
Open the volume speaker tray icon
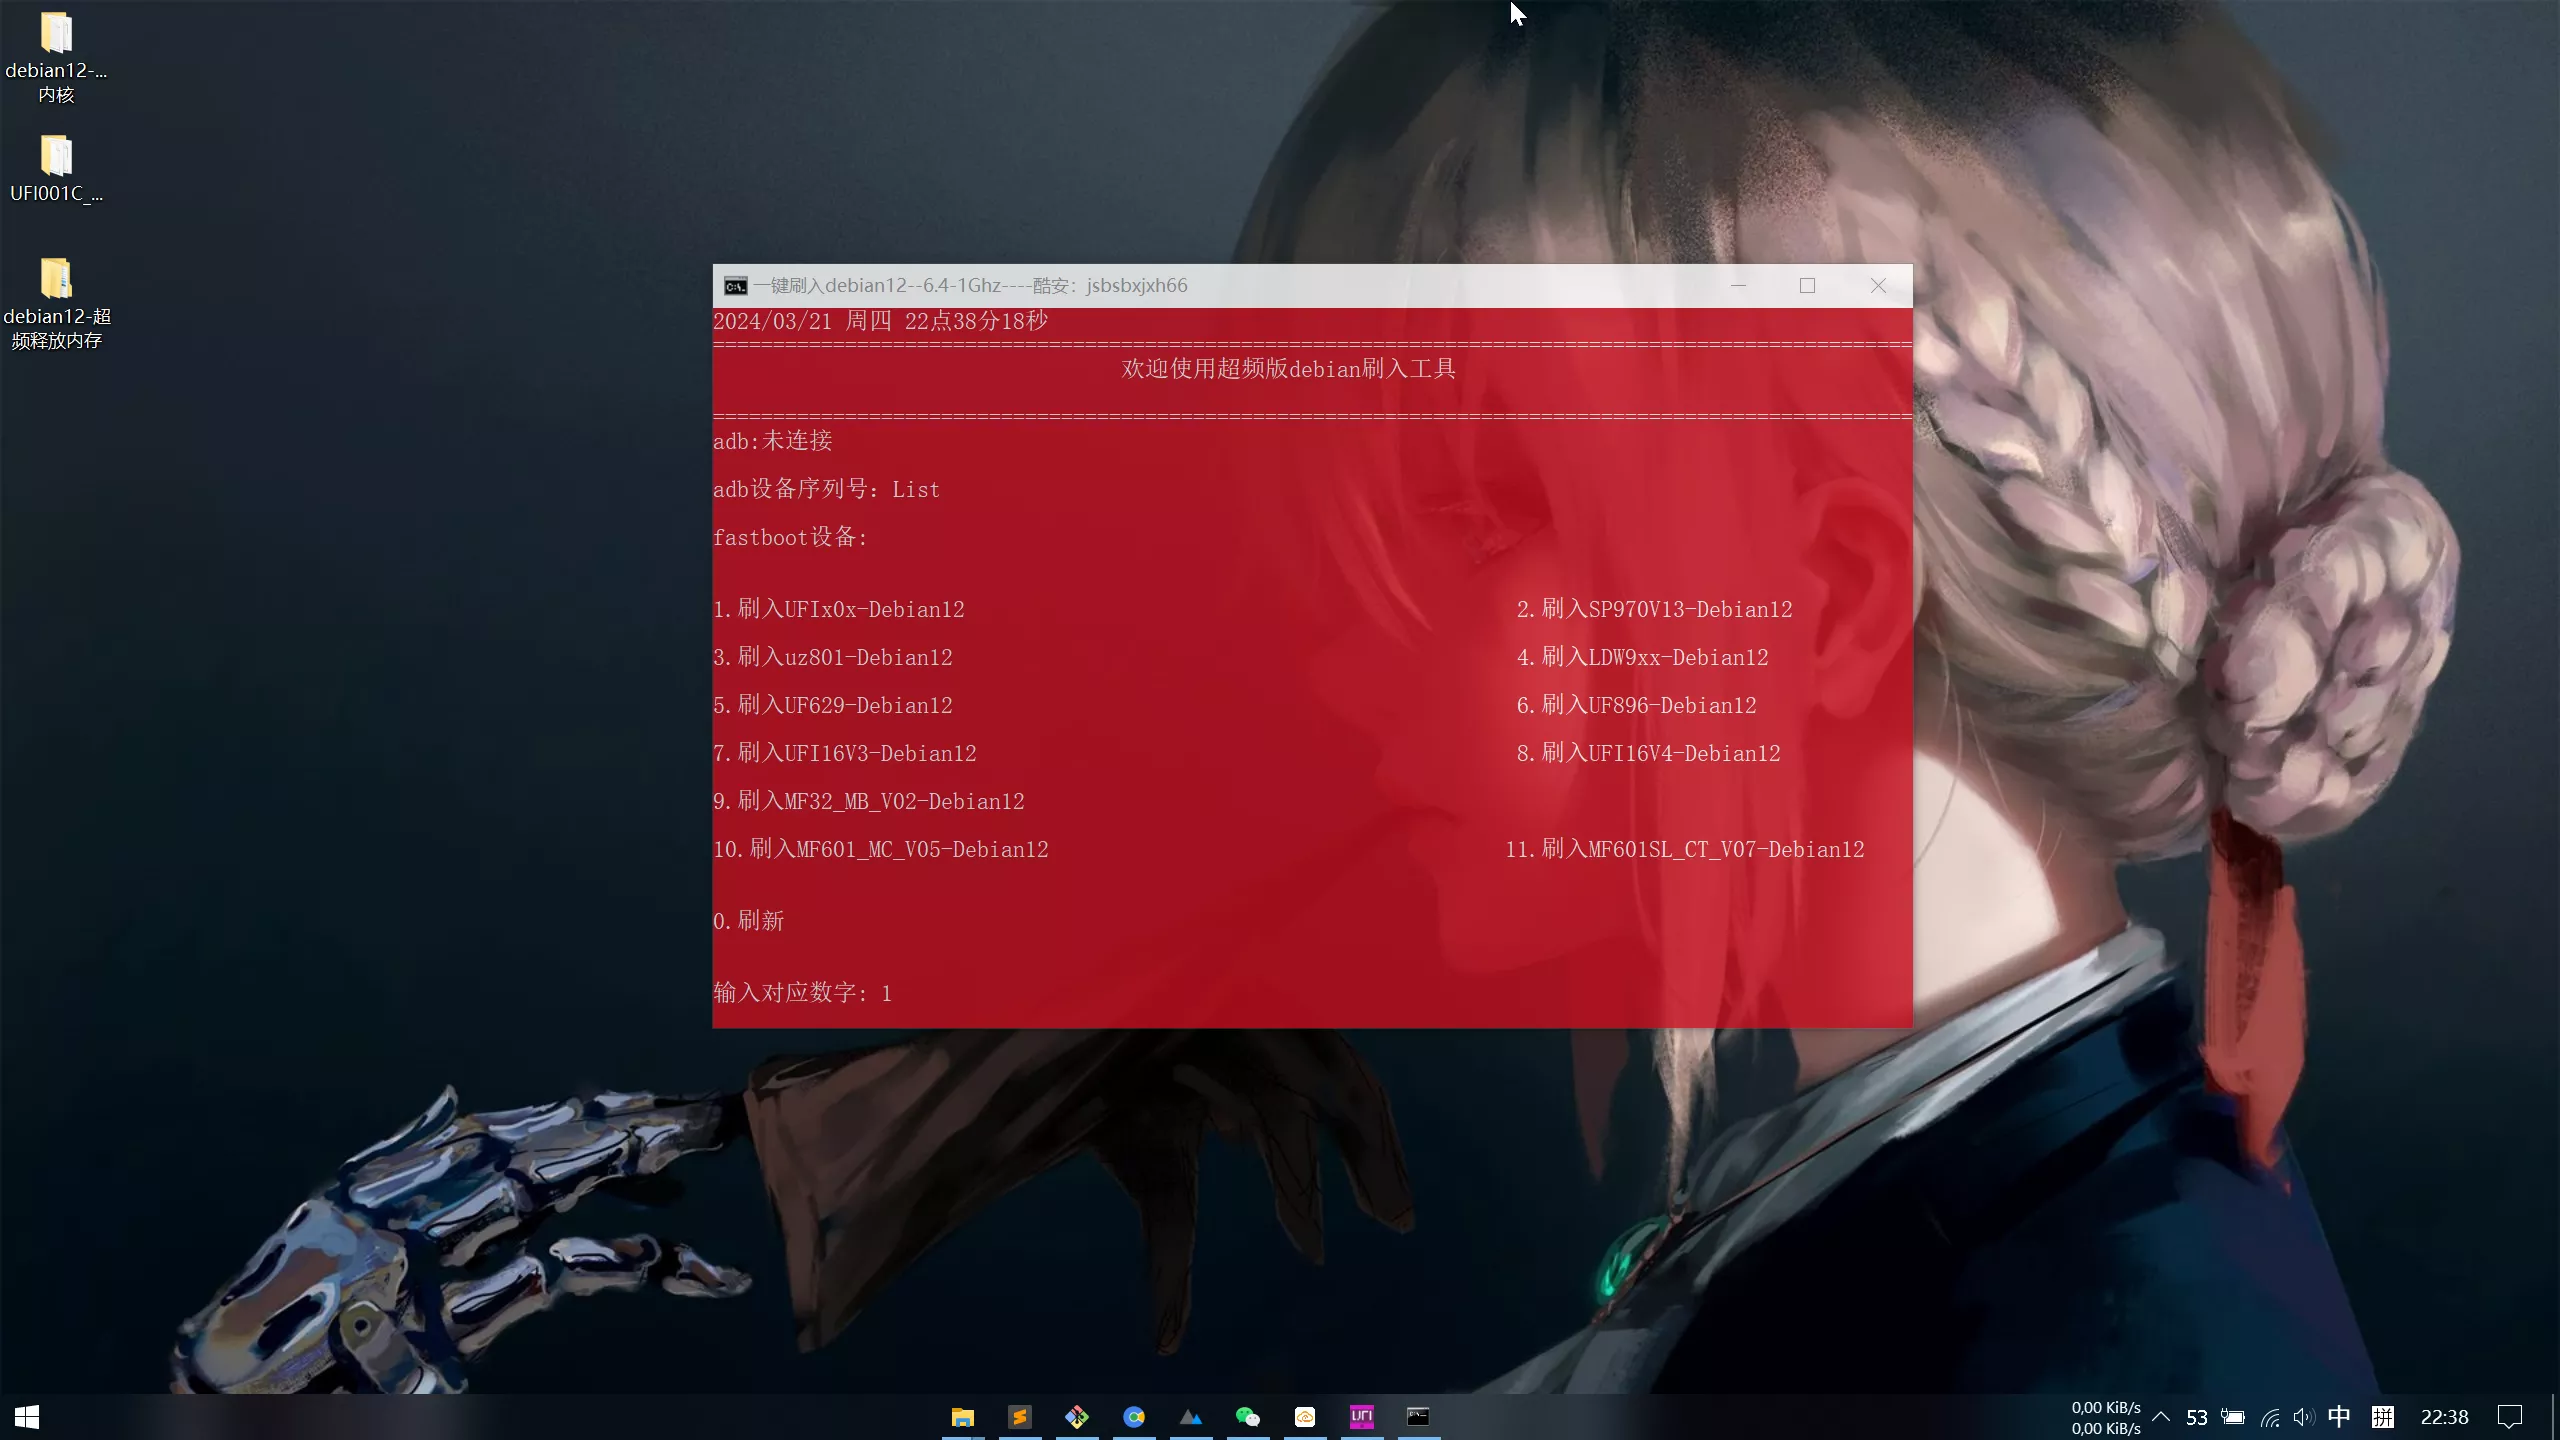pos(2304,1417)
